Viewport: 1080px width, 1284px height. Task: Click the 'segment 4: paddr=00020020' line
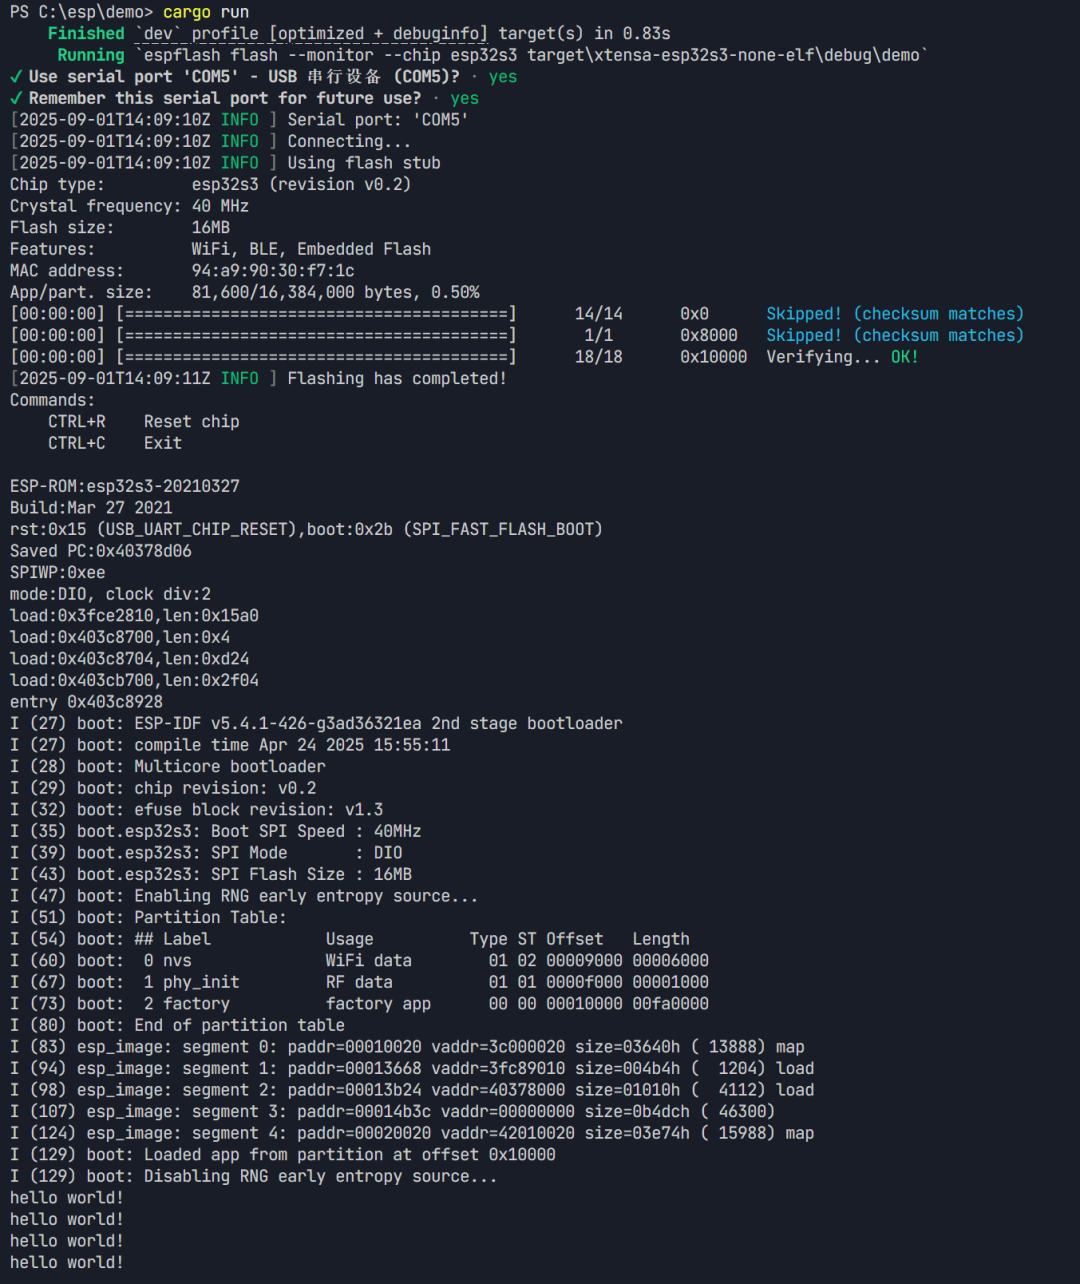[412, 1134]
